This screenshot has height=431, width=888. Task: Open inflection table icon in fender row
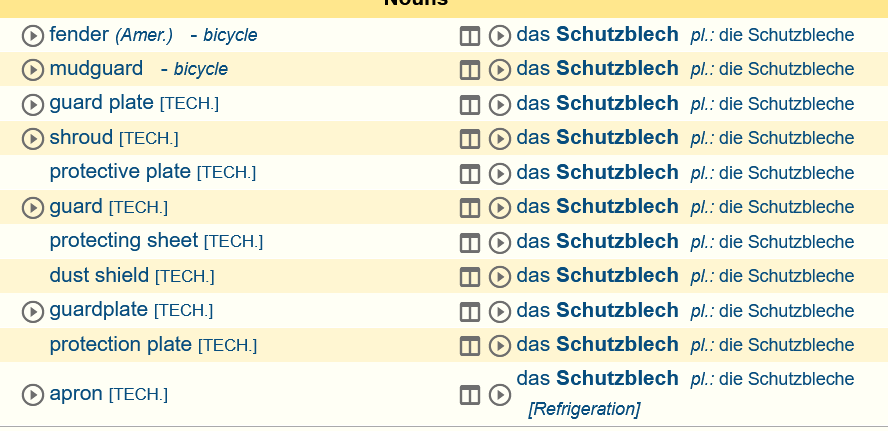click(x=469, y=36)
